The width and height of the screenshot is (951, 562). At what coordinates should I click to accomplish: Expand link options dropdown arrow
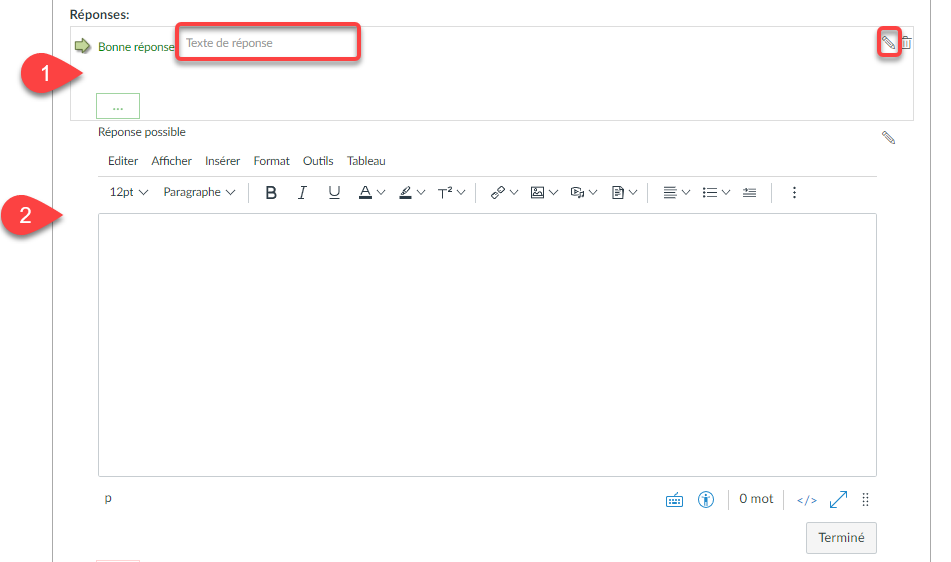tap(514, 192)
